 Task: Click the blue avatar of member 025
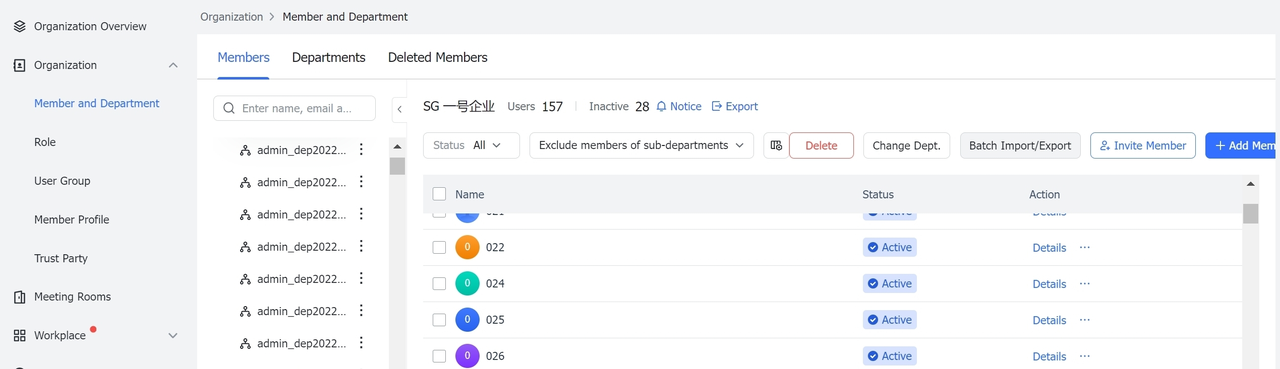click(x=467, y=320)
